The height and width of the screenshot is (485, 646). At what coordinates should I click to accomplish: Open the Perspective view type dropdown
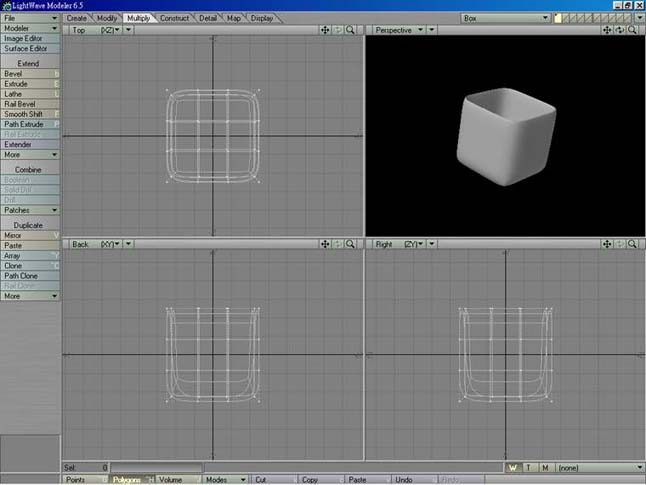pyautogui.click(x=398, y=30)
